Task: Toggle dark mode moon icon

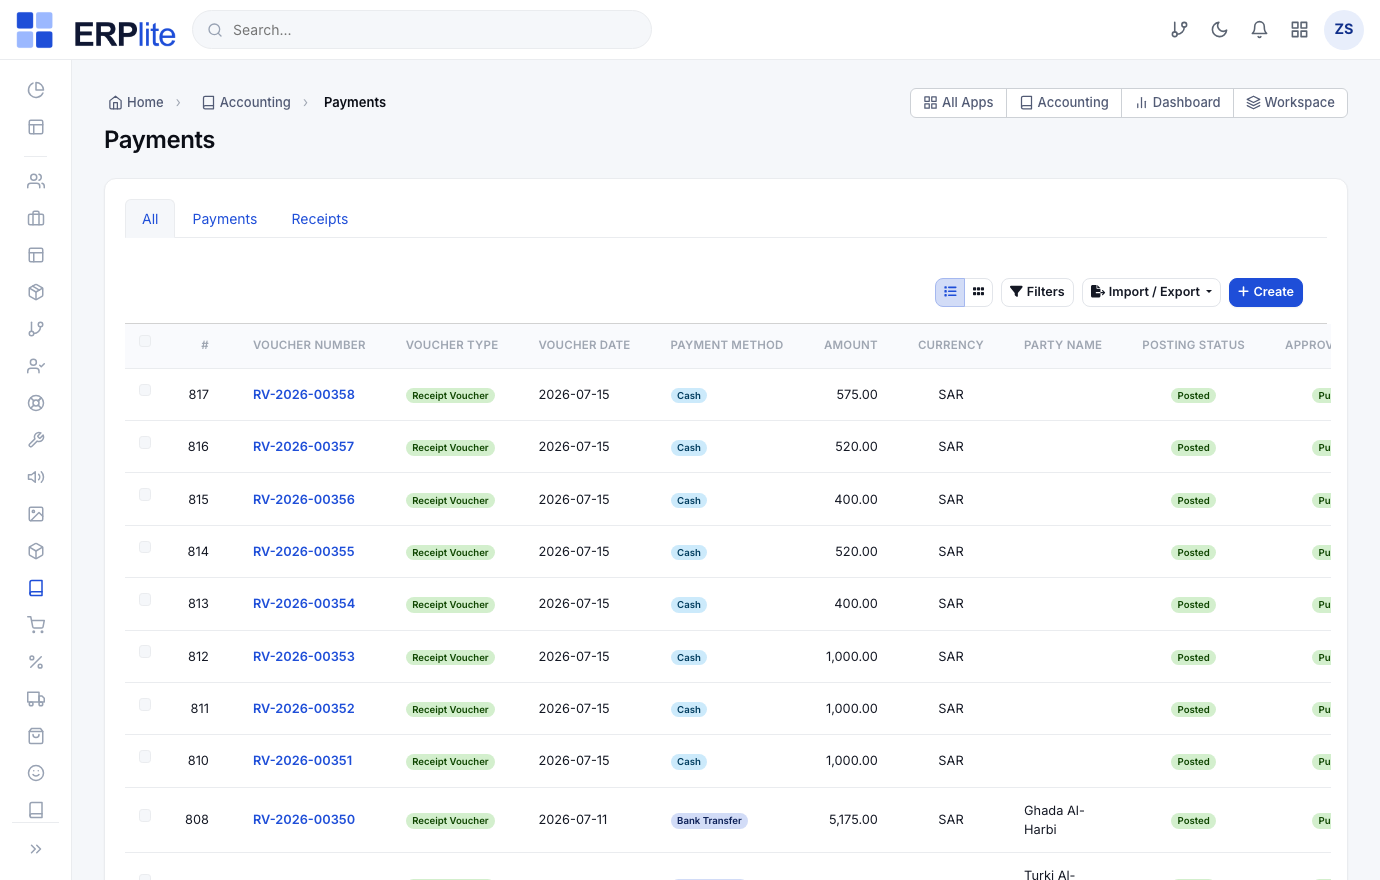Action: [1219, 30]
